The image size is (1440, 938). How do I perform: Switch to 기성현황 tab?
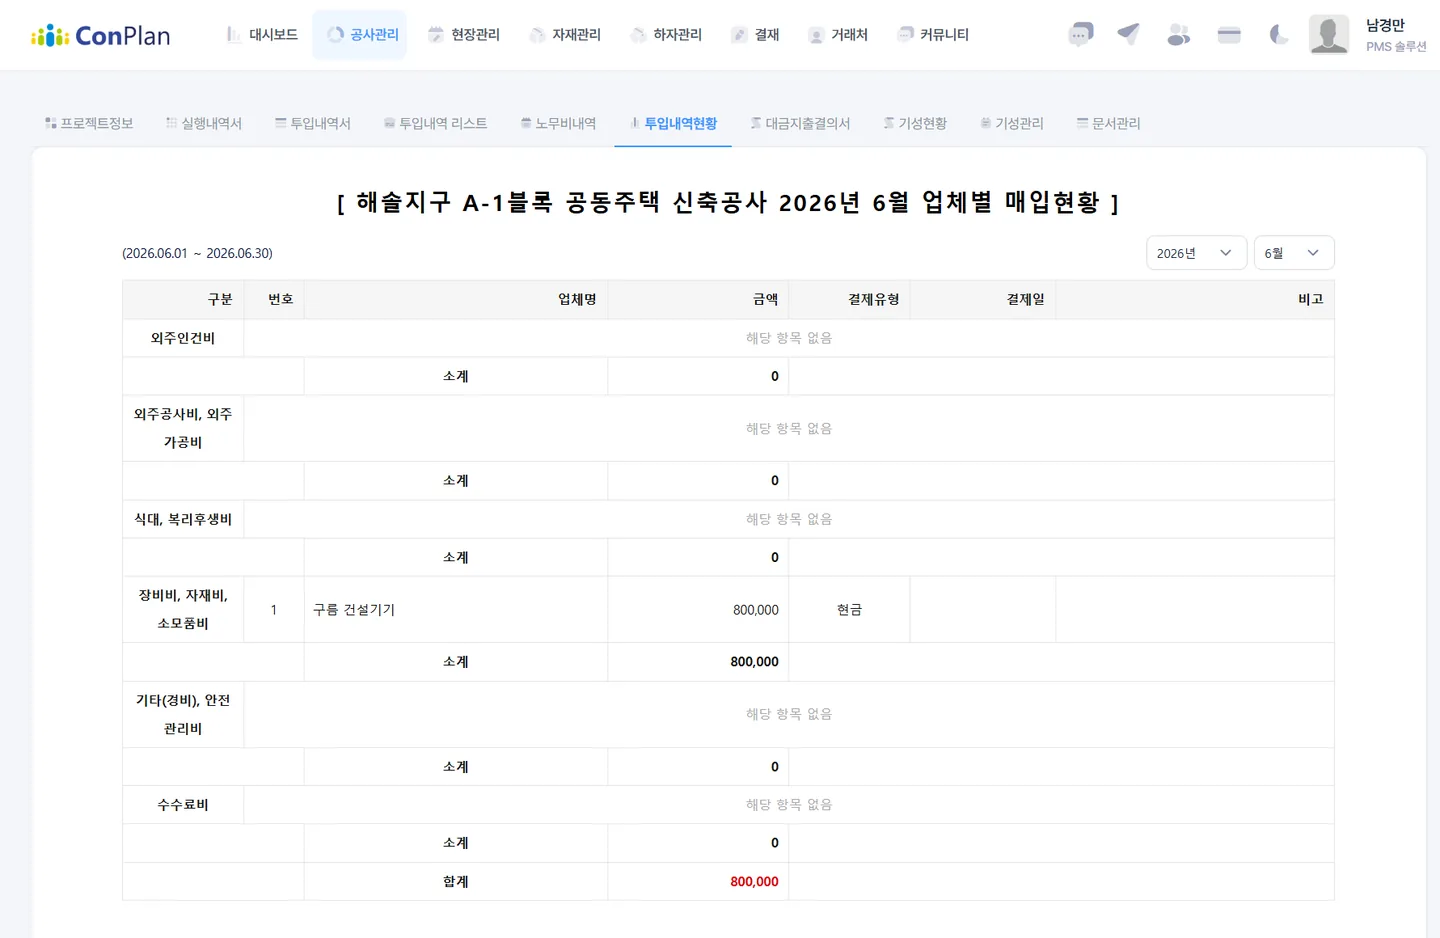[915, 123]
